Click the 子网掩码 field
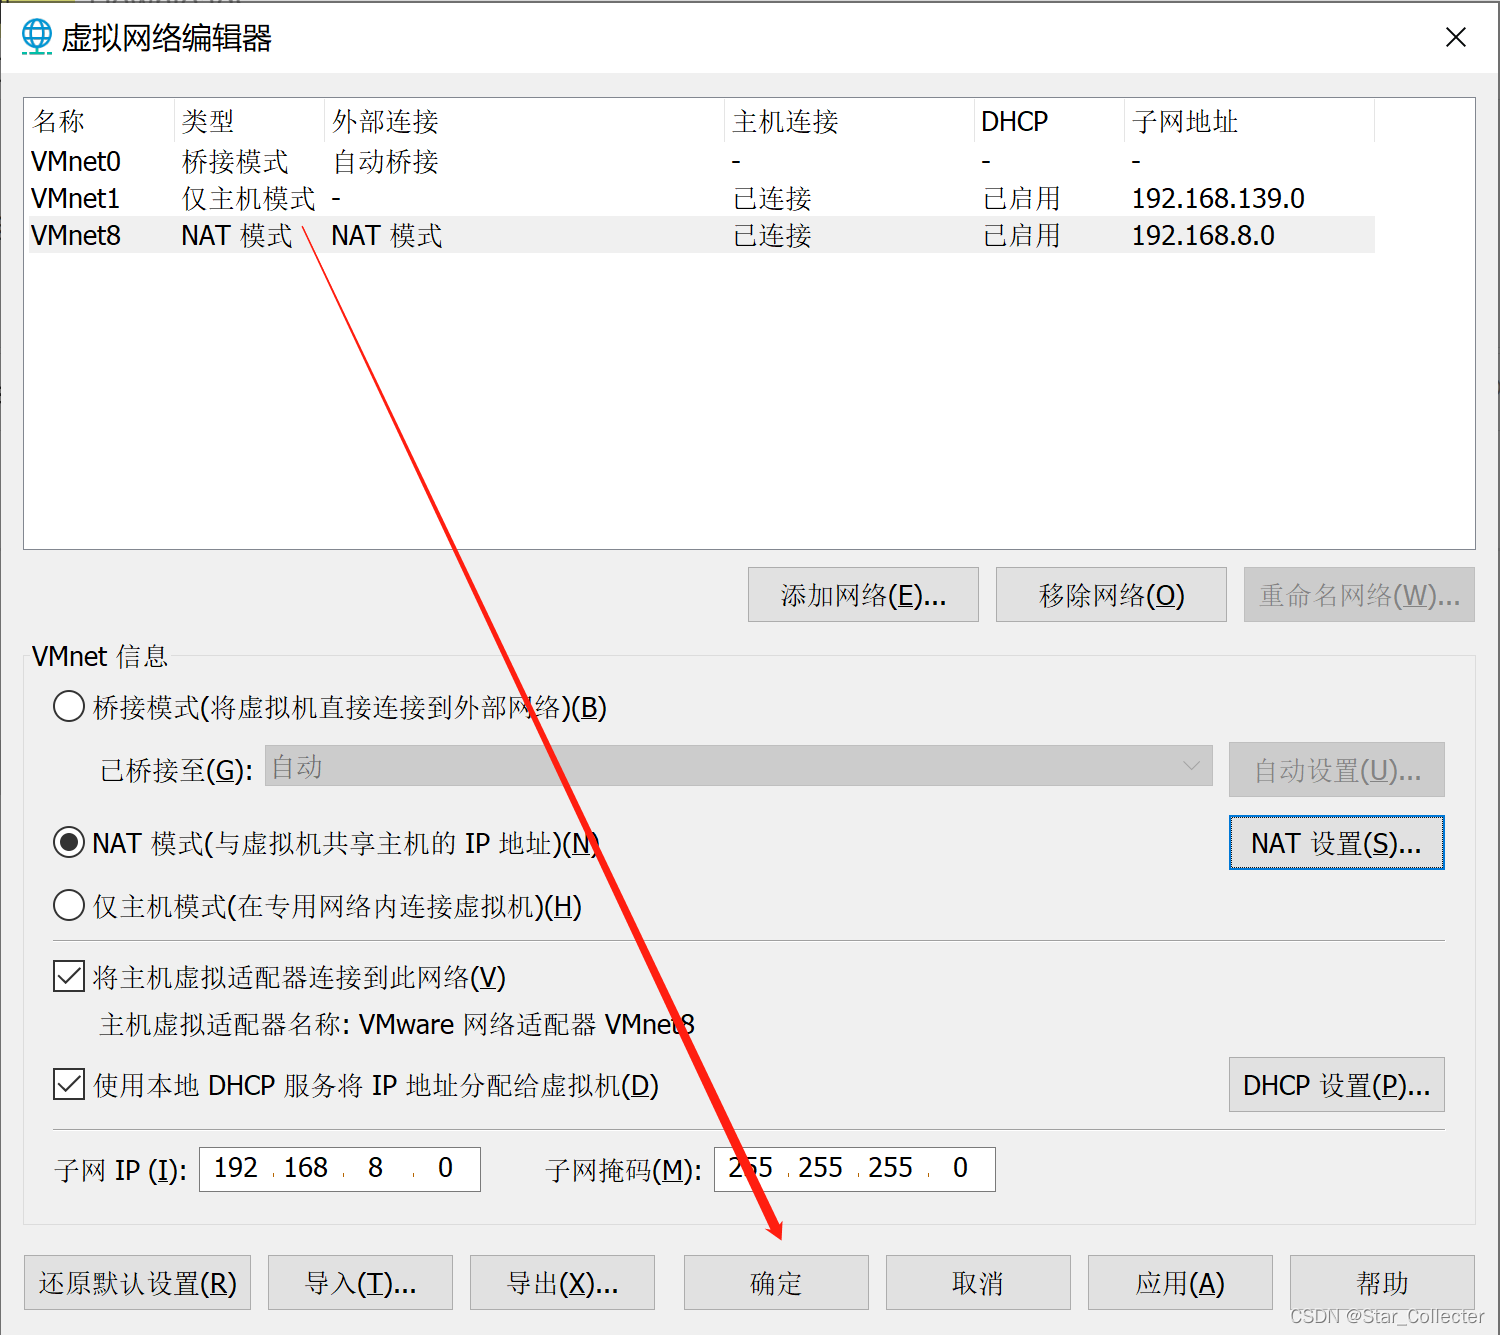Viewport: 1500px width, 1335px height. coord(855,1169)
